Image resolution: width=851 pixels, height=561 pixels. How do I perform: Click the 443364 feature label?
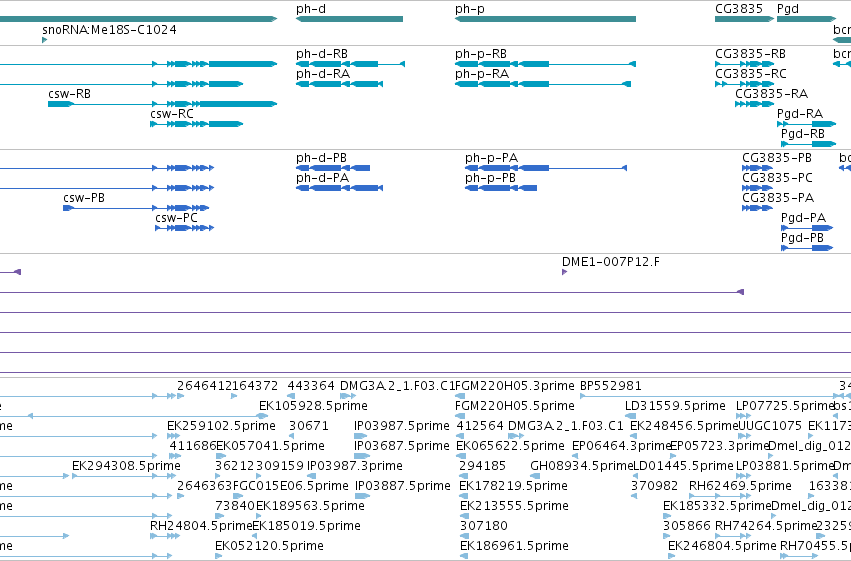[x=311, y=386]
